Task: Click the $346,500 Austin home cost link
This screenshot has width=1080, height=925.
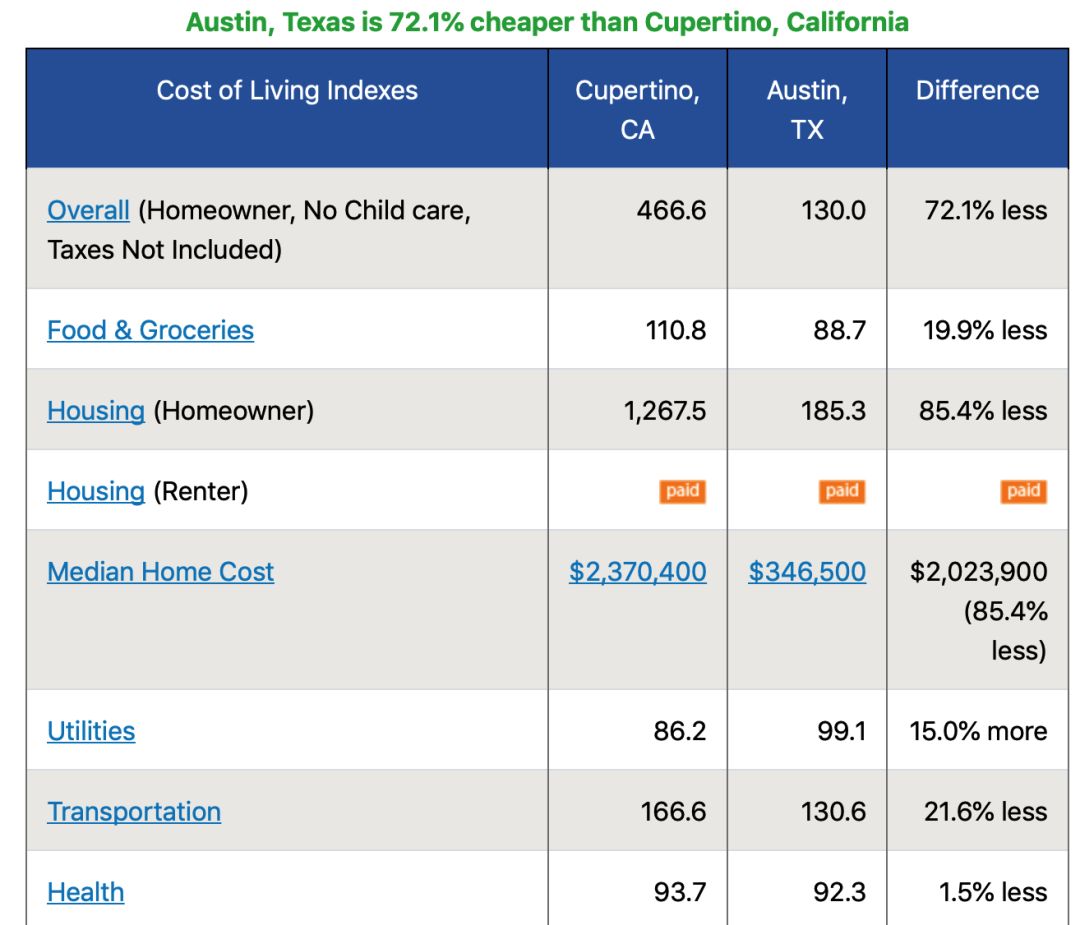Action: click(807, 572)
